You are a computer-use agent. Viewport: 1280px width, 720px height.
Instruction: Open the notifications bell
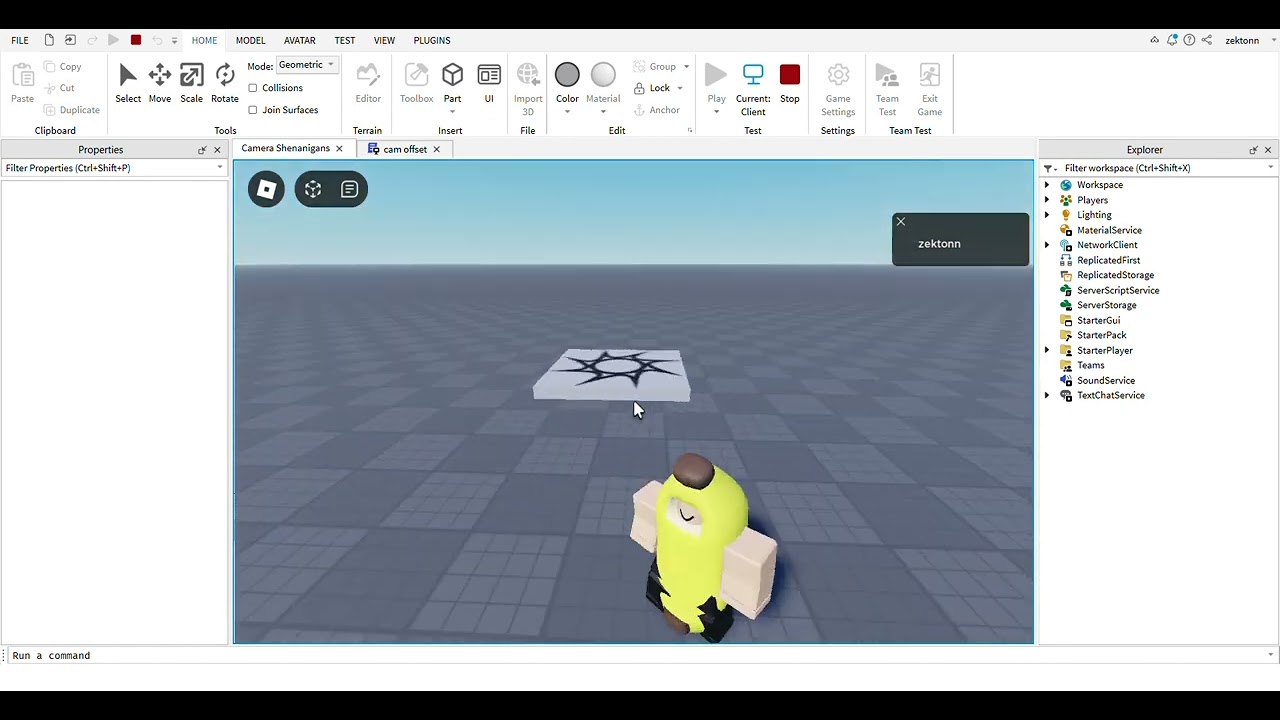coord(1172,40)
